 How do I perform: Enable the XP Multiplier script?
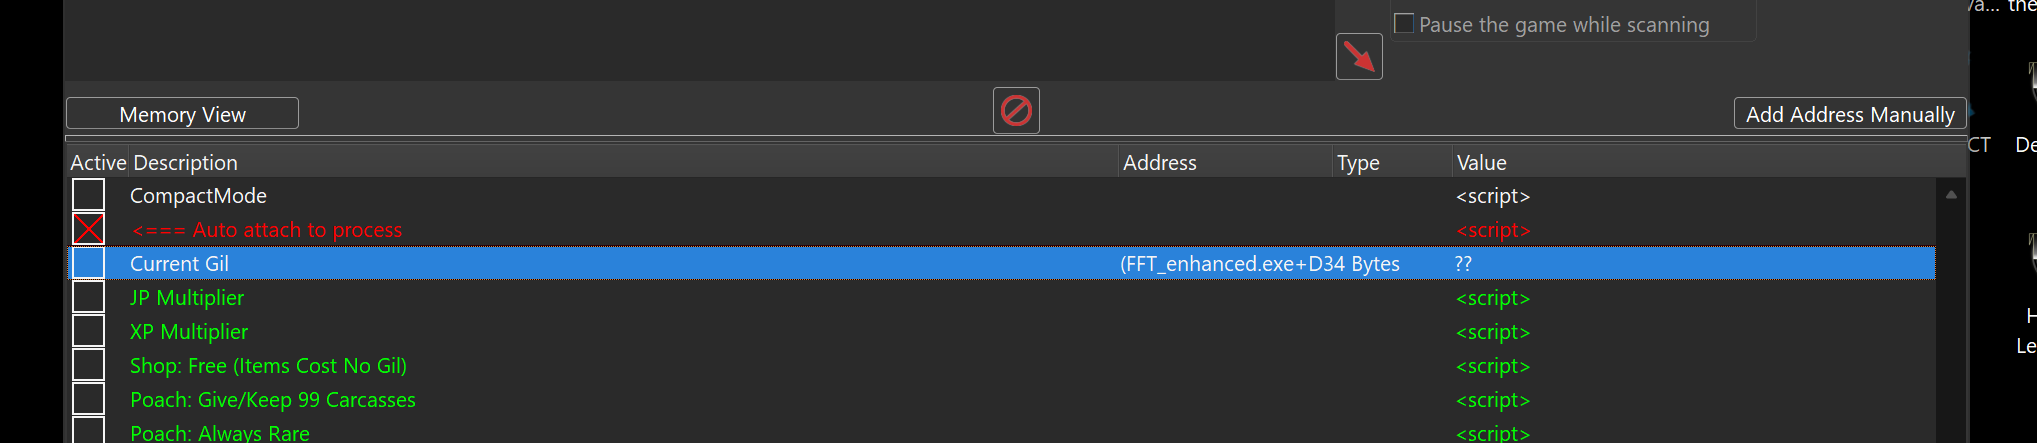pos(89,332)
